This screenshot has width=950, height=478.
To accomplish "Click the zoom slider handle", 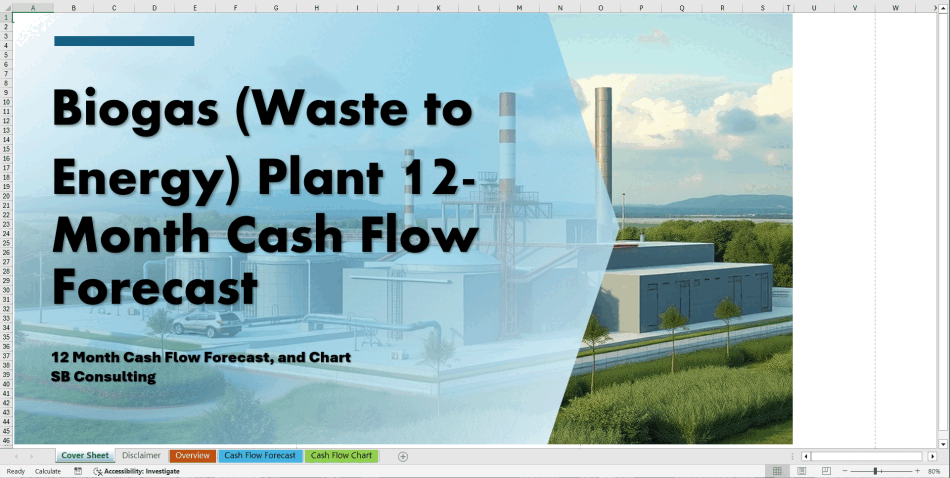I will [x=876, y=471].
